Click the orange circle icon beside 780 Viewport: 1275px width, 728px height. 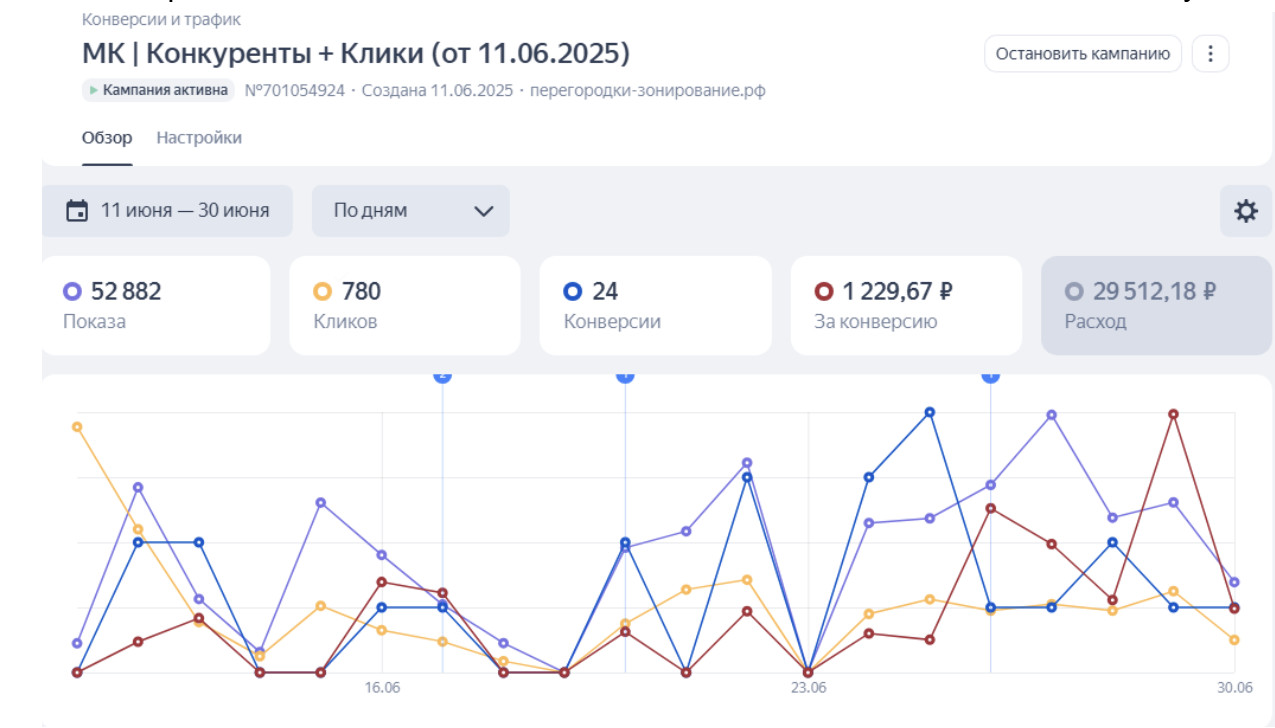tap(322, 291)
